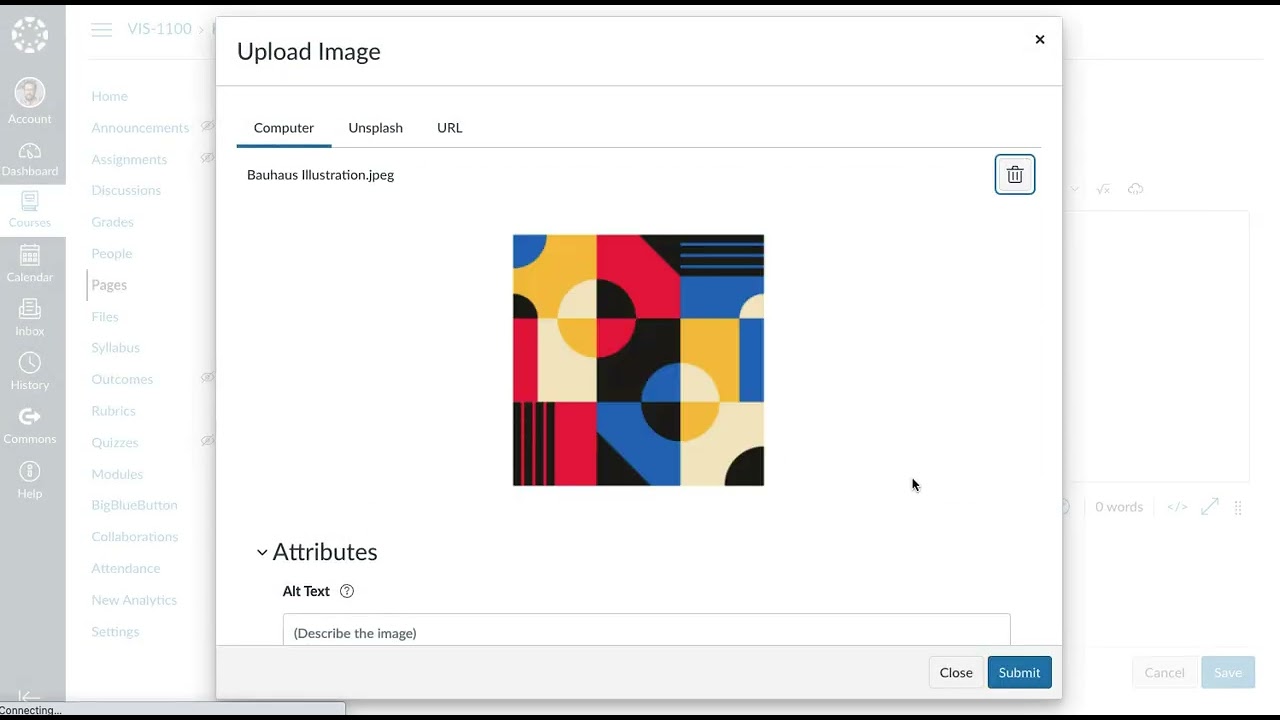Image resolution: width=1280 pixels, height=720 pixels.
Task: Click the editor resize handle dots
Action: [1238, 508]
